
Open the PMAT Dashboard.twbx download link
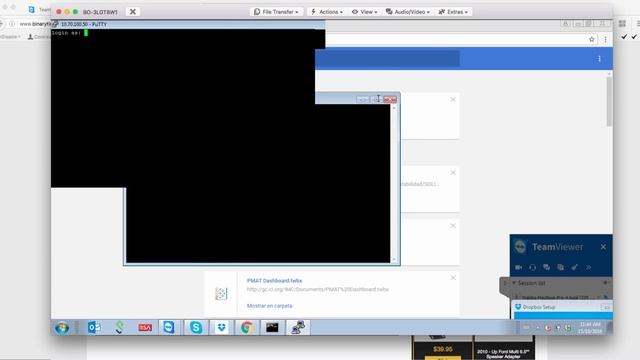point(274,280)
